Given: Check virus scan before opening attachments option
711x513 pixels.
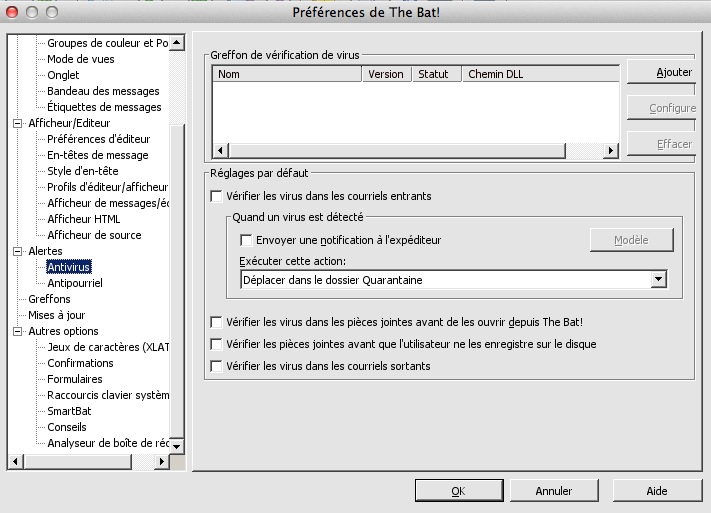Looking at the screenshot, I should click(216, 323).
